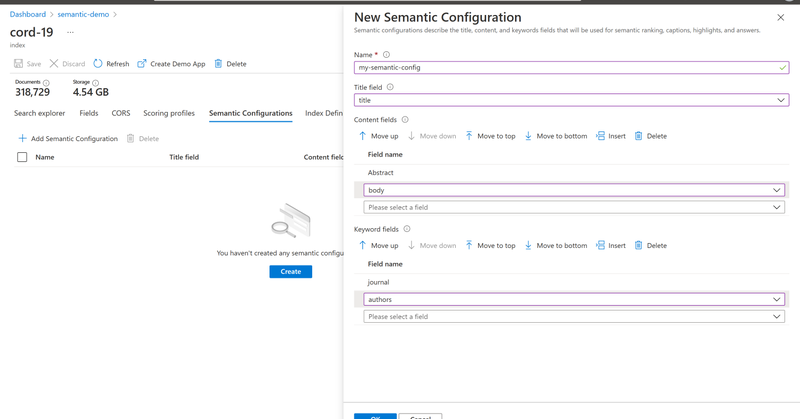Screen dimensions: 800x419
Task: Click the Delete index trash icon
Action: 218,64
